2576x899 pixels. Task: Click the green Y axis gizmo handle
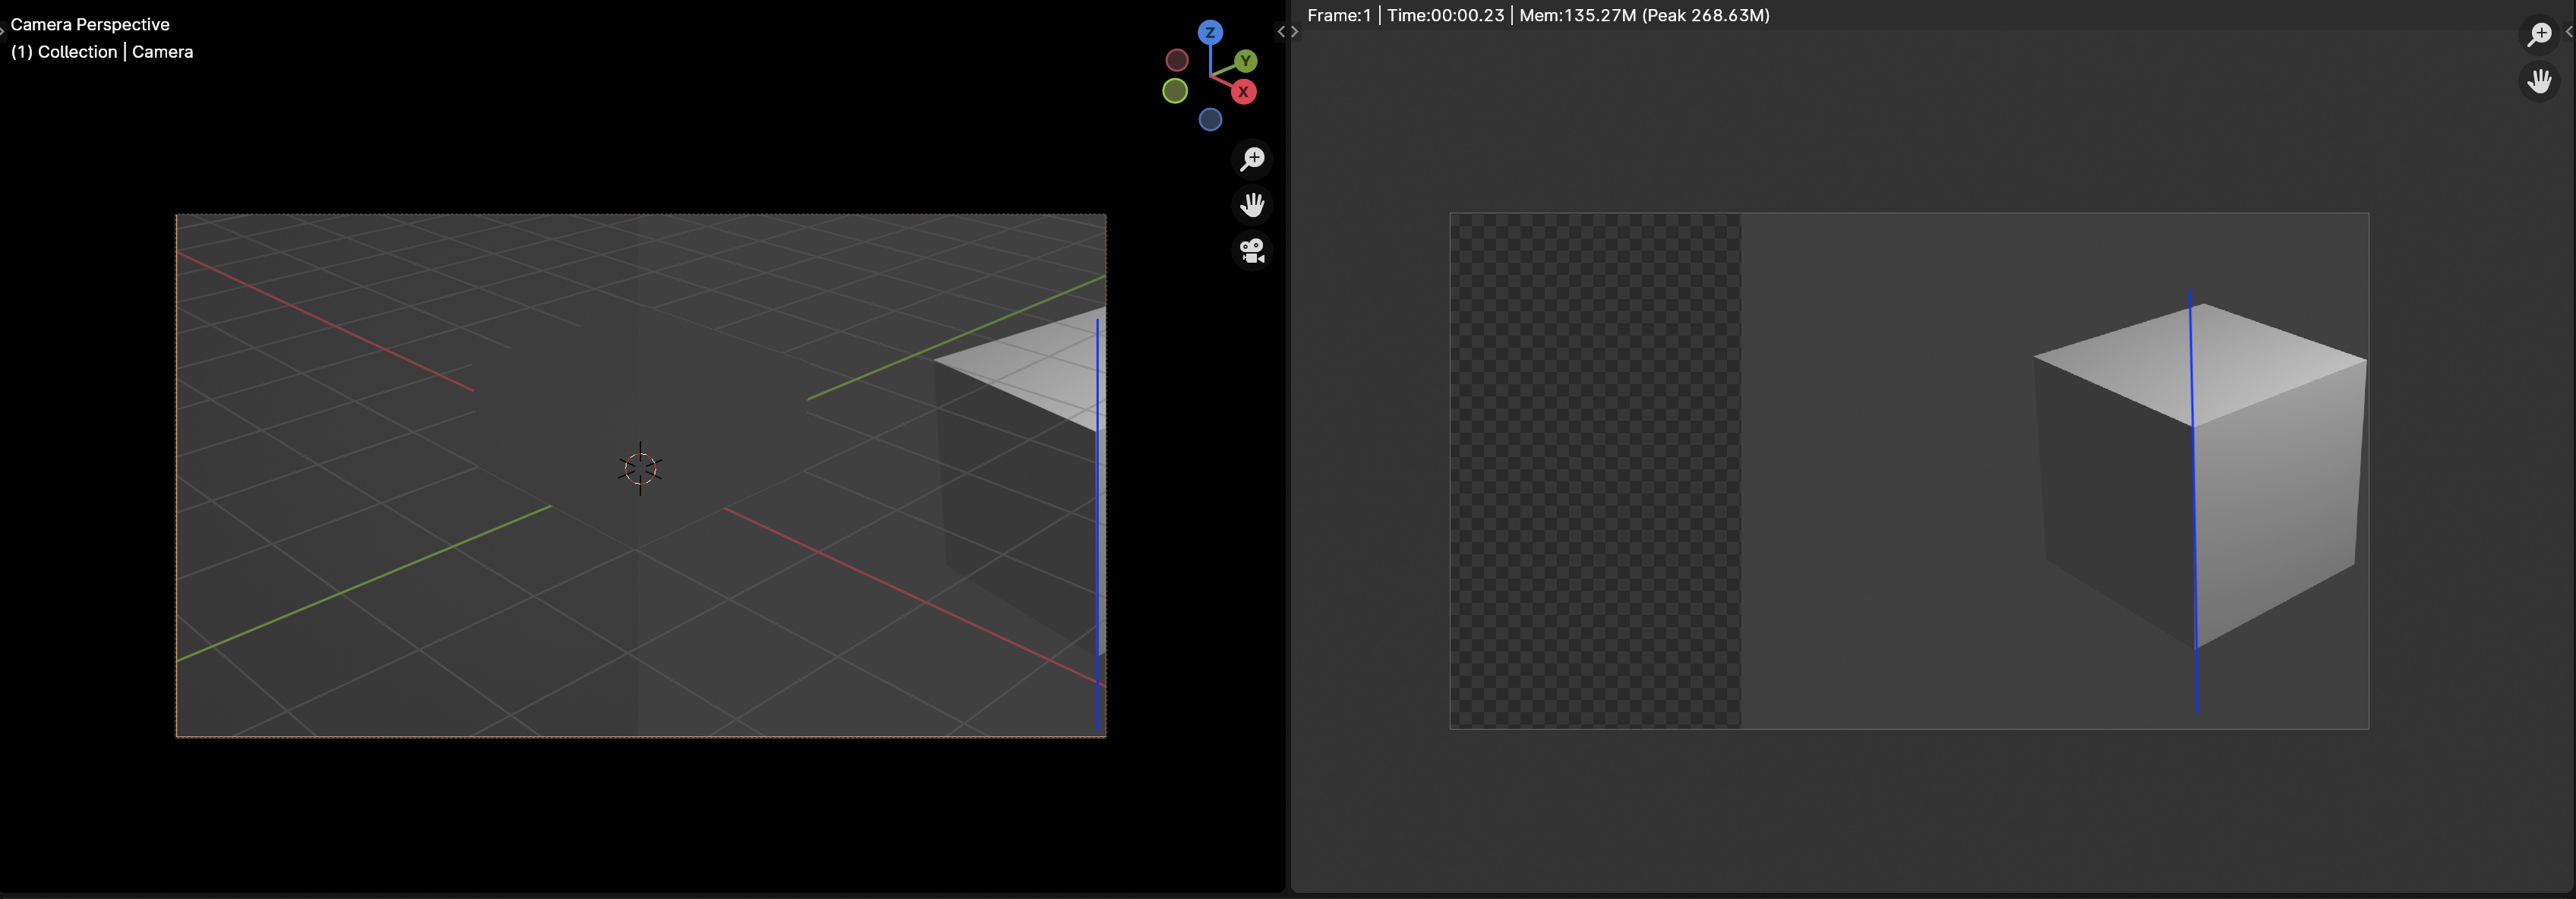(x=1245, y=61)
